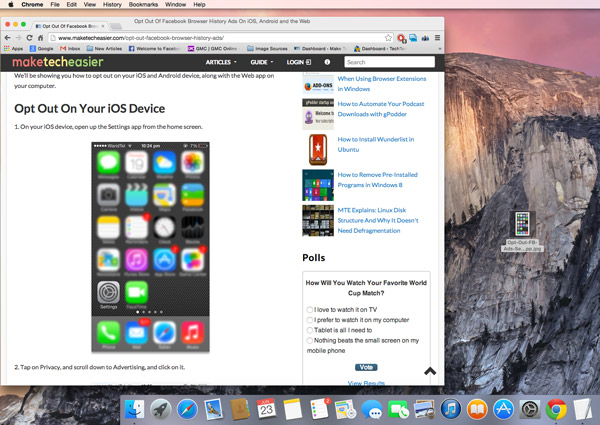Open the History menu
Image resolution: width=600 pixels, height=425 pixels.
[112, 5]
